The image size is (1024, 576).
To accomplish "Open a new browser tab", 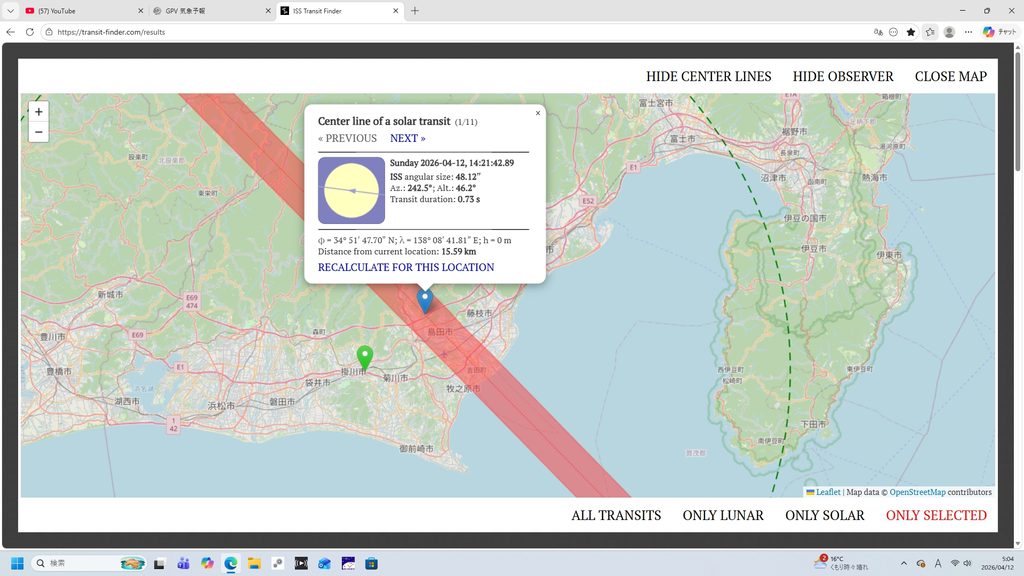I will pyautogui.click(x=415, y=10).
